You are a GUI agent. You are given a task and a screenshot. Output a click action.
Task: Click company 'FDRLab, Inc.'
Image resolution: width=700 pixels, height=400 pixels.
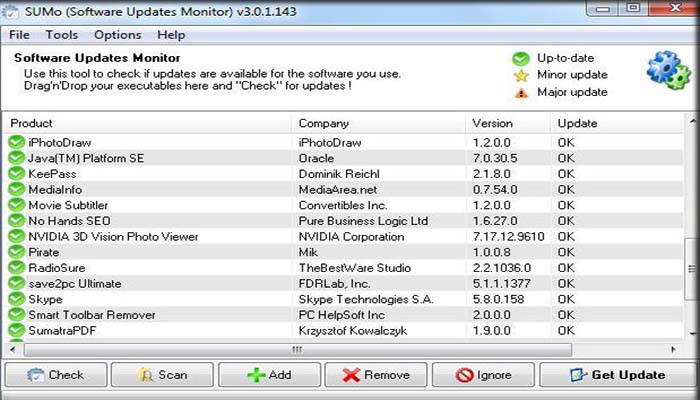click(x=334, y=283)
